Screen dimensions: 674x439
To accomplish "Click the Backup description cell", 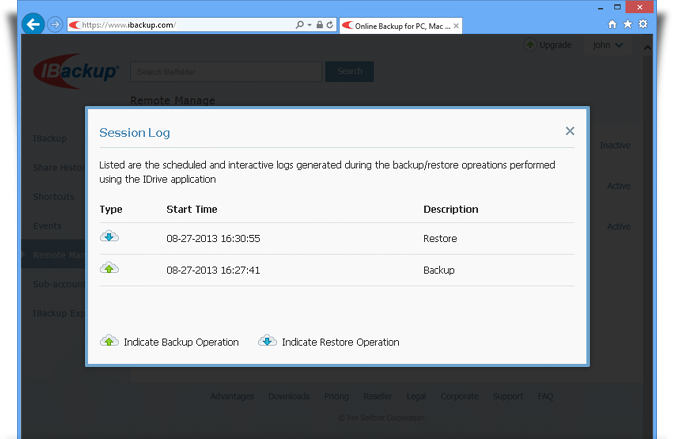I will pyautogui.click(x=439, y=270).
